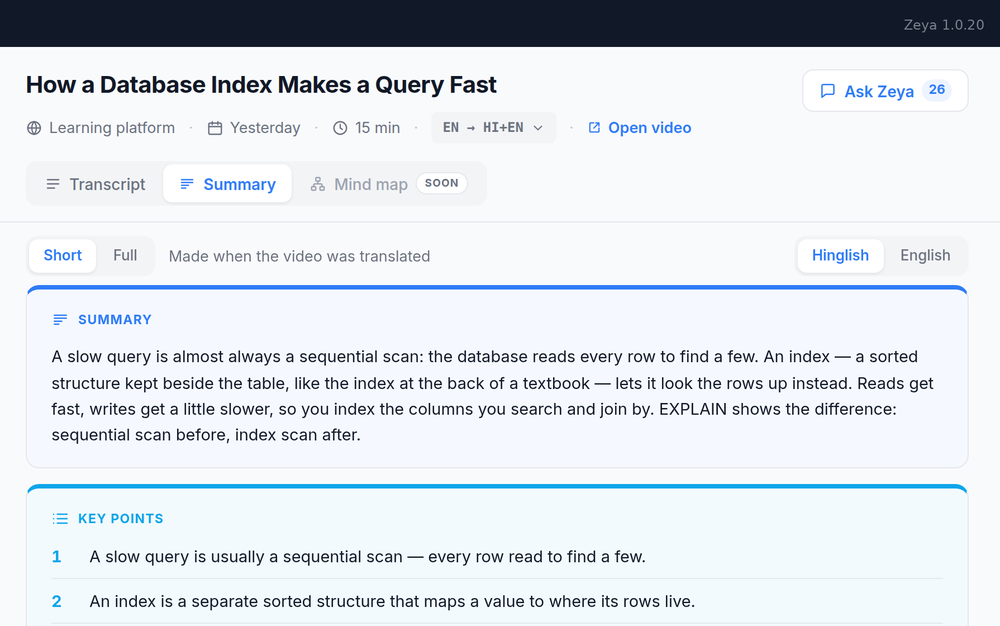The width and height of the screenshot is (1000, 626).
Task: Click the SUMMARY section heading
Action: point(115,319)
